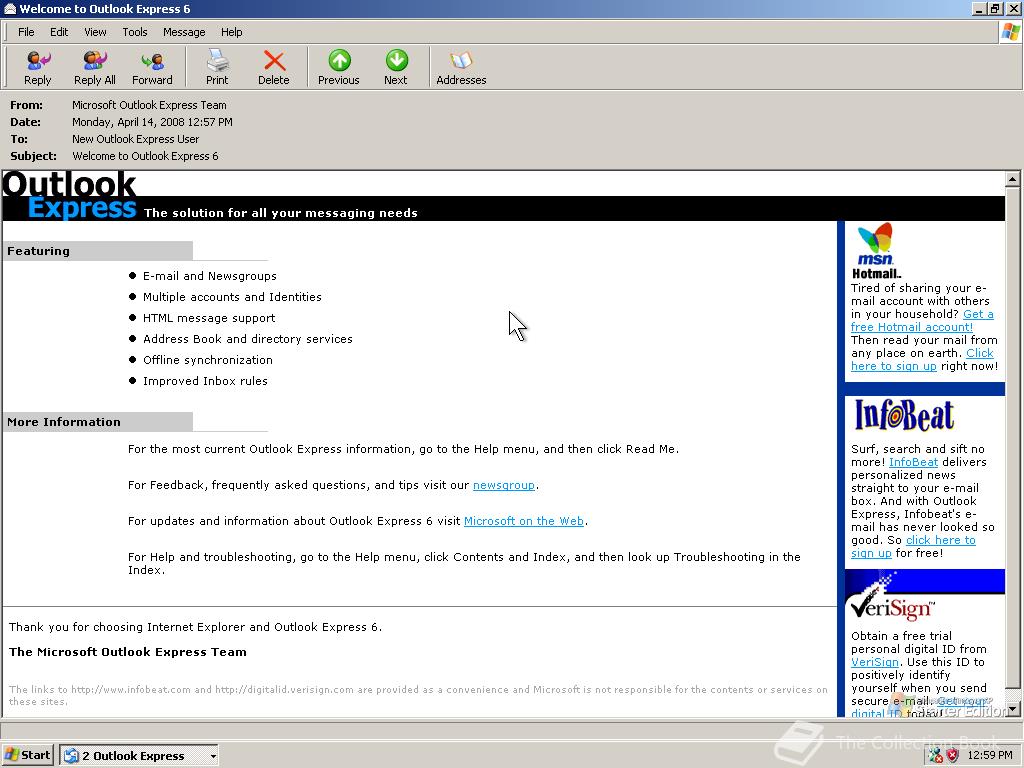1024x768 pixels.
Task: Click the VeriSign logo
Action: (x=892, y=604)
